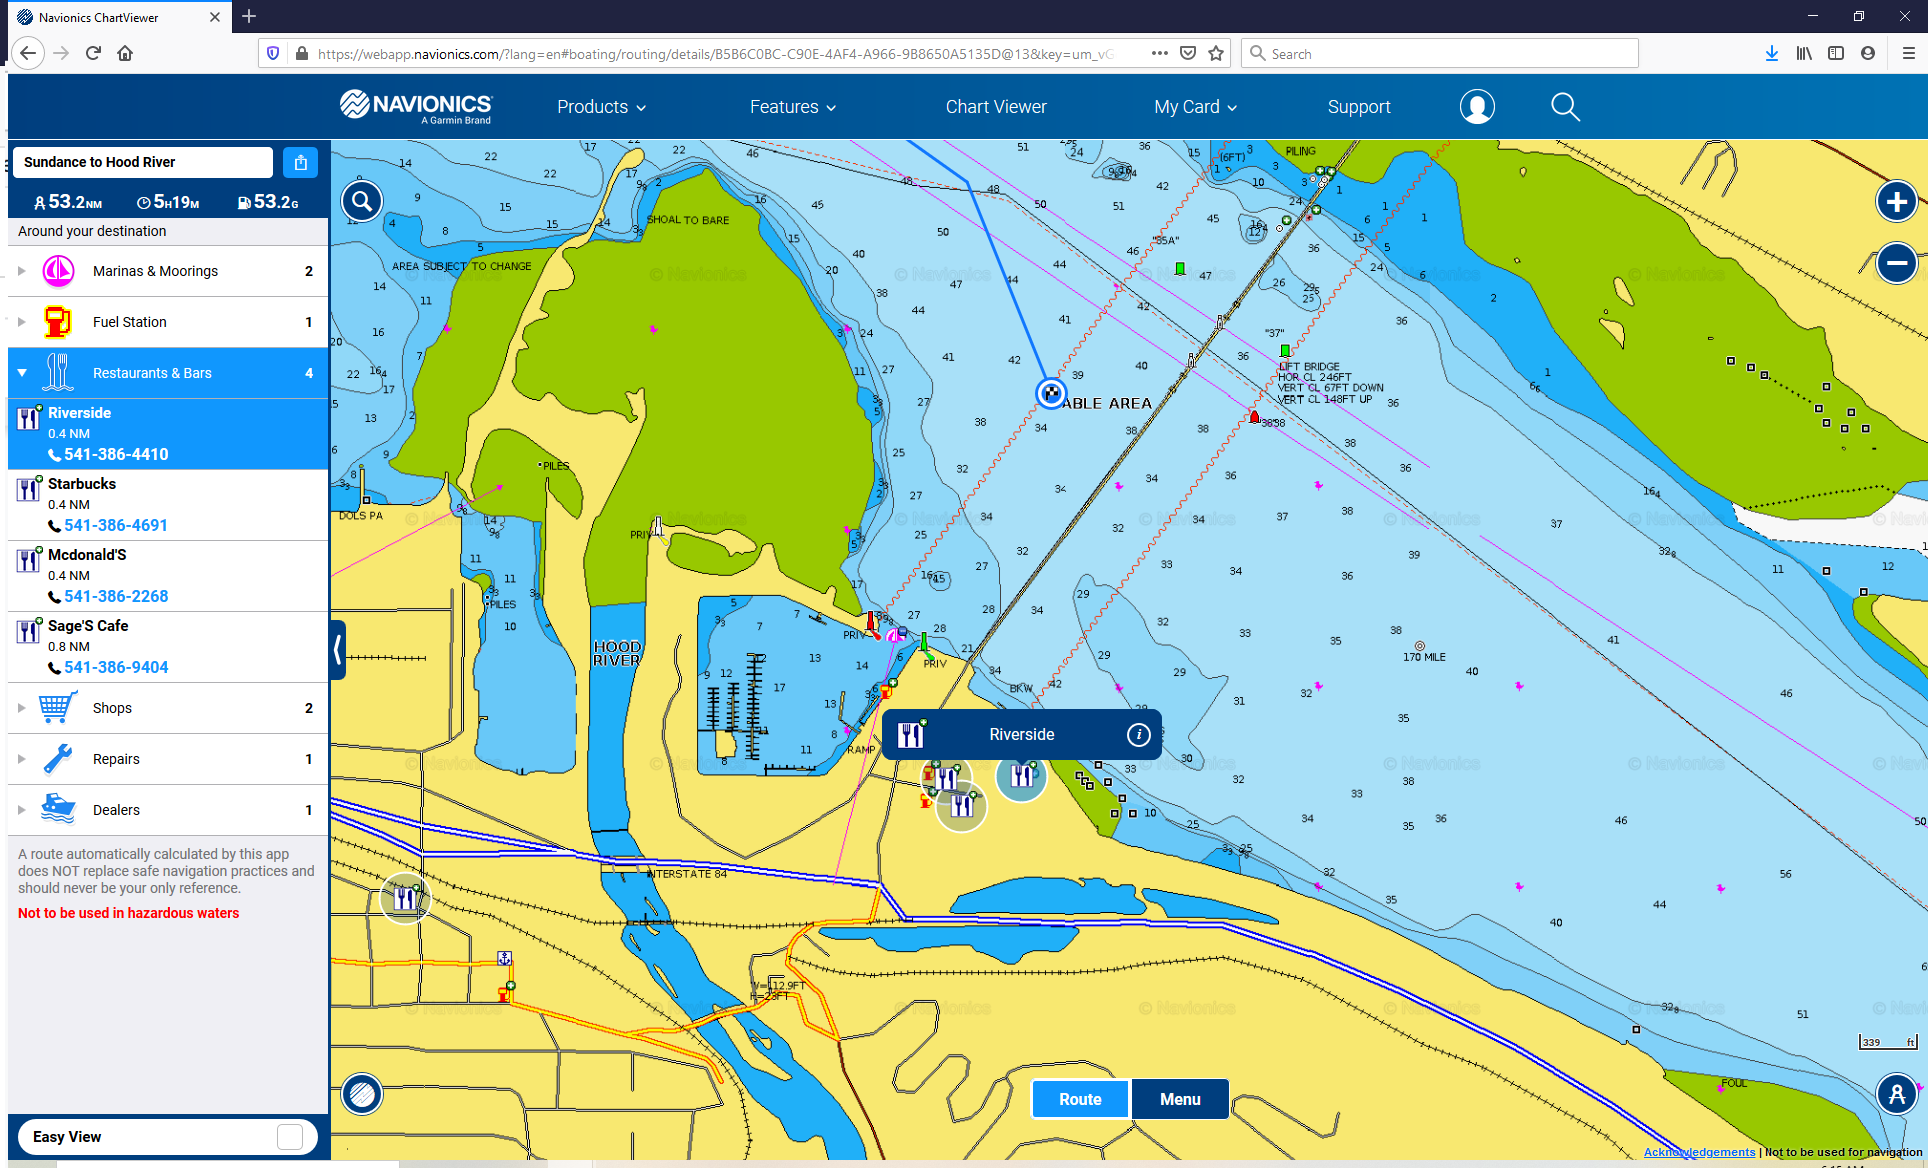The width and height of the screenshot is (1928, 1168).
Task: Expand Repairs category
Action: tap(22, 759)
